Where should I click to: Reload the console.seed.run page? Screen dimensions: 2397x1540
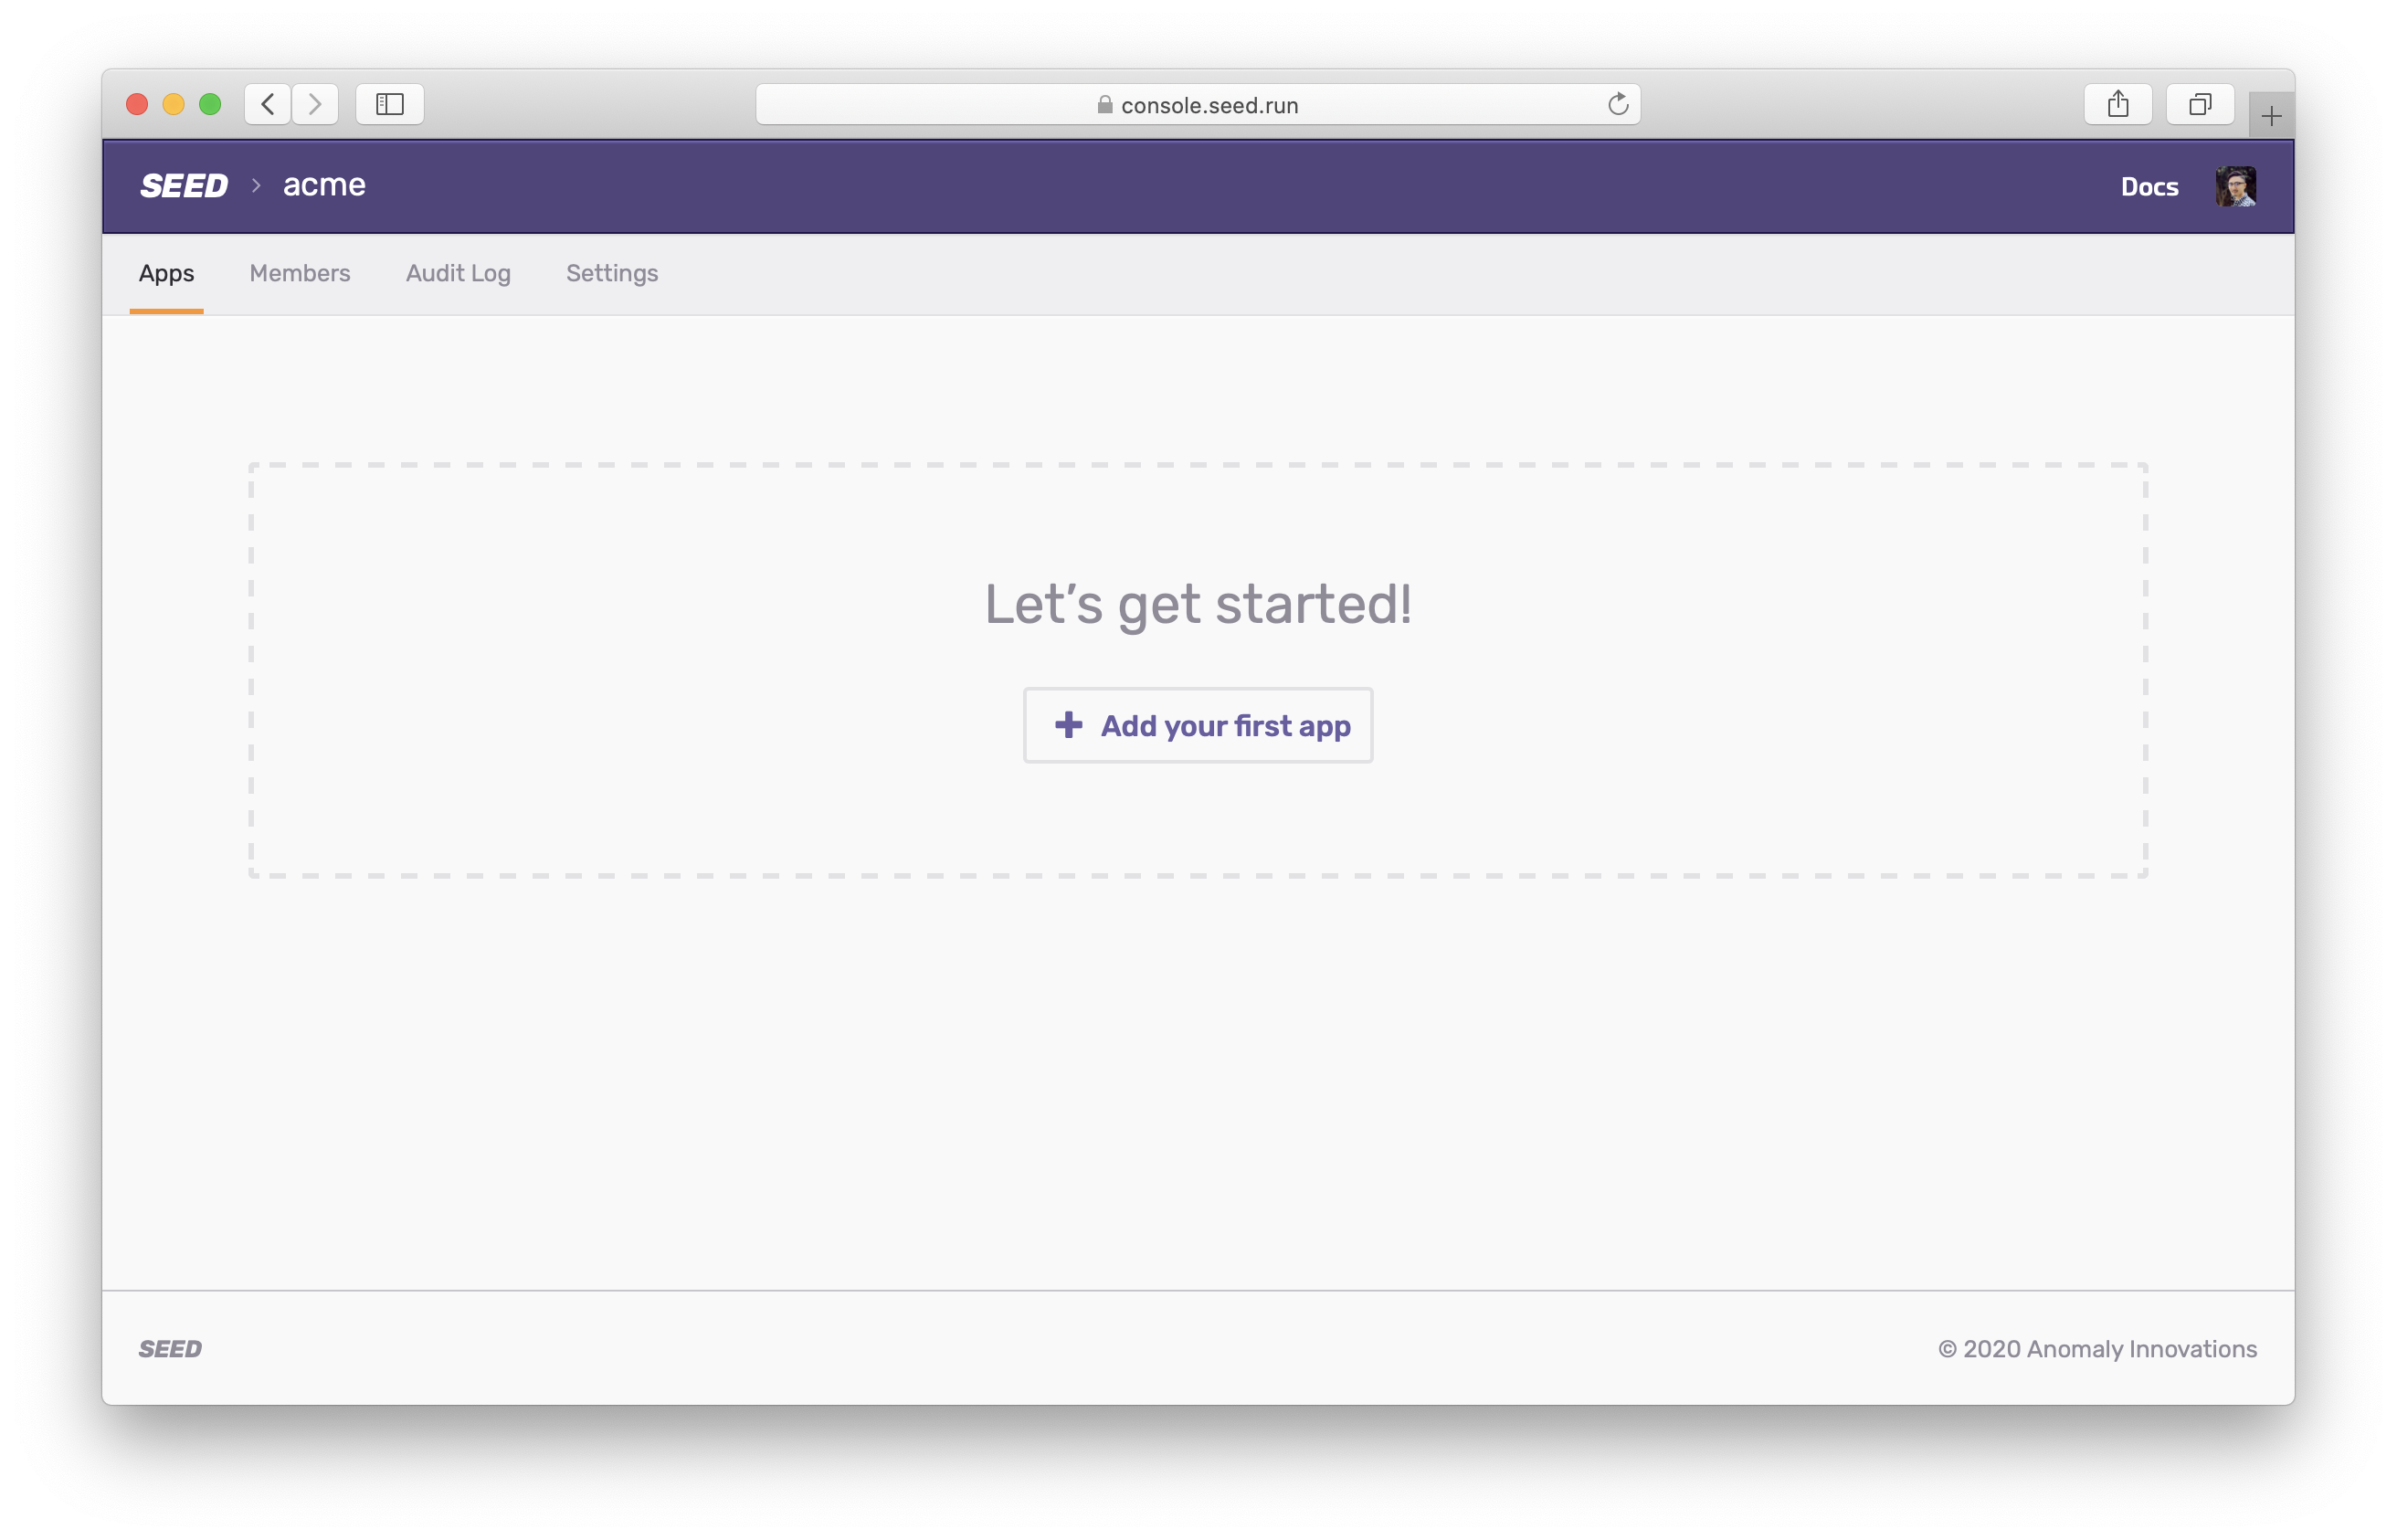pos(1617,104)
